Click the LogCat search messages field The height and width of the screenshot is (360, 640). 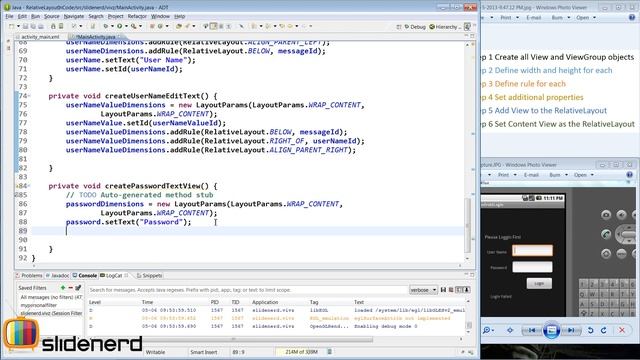(x=247, y=290)
